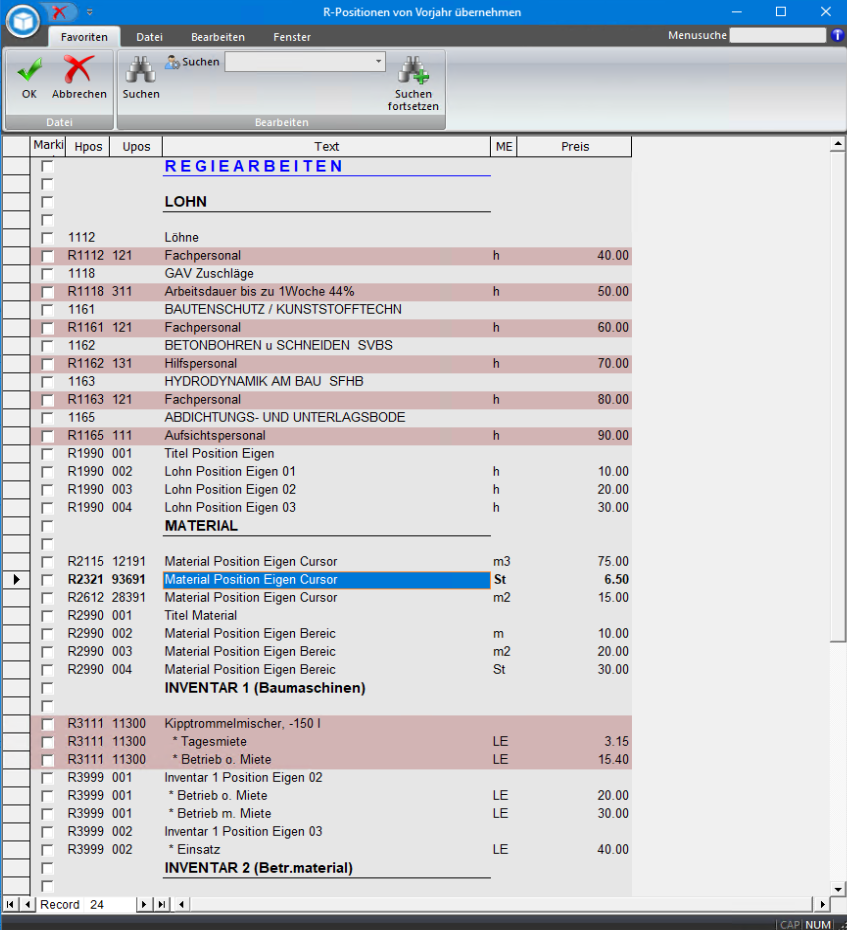Click the vertical scrollbar down arrow

point(838,888)
